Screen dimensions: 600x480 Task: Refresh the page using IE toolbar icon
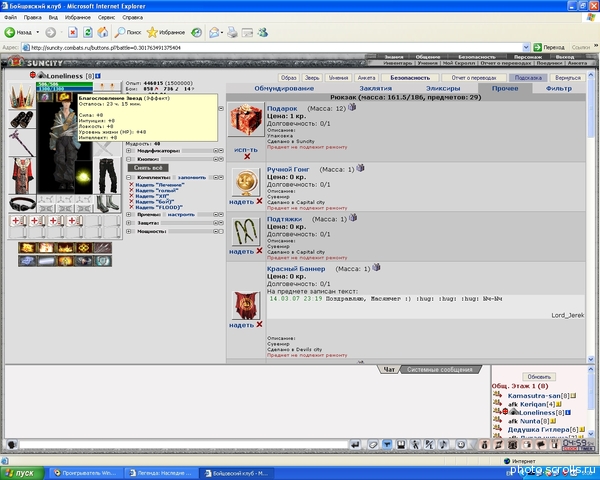click(88, 33)
